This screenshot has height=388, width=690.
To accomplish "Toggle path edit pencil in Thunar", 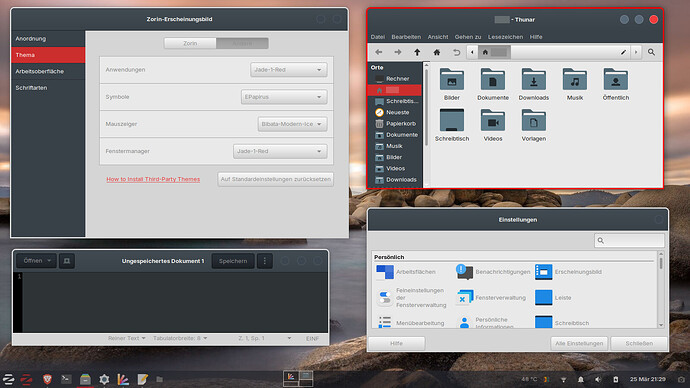I will 623,52.
